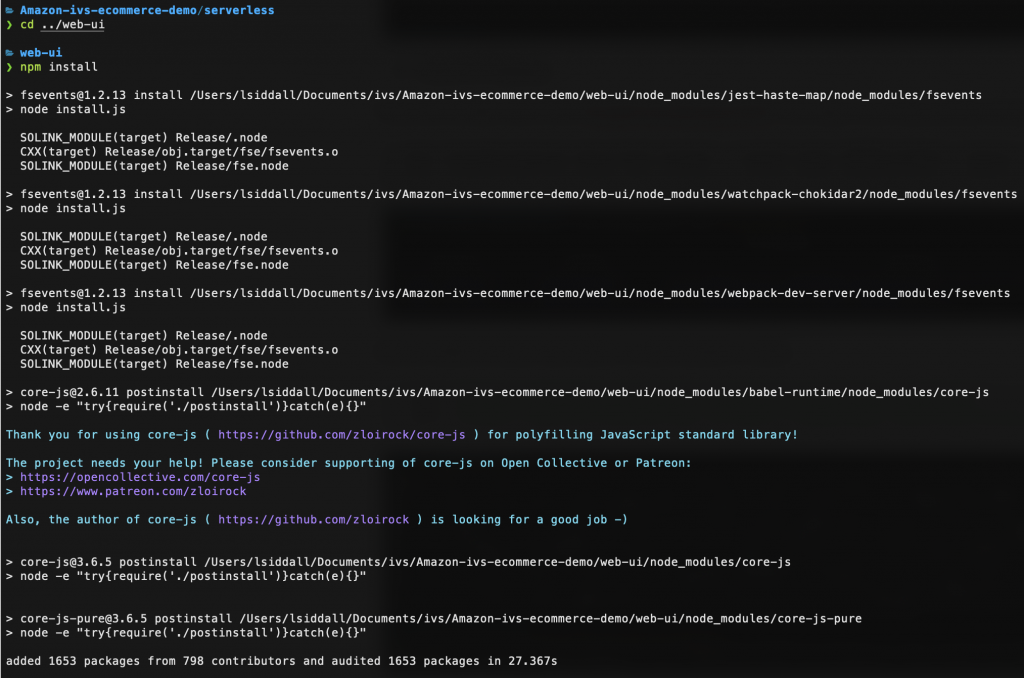
Task: Click the web-ui directory name in prompt
Action: (40, 52)
